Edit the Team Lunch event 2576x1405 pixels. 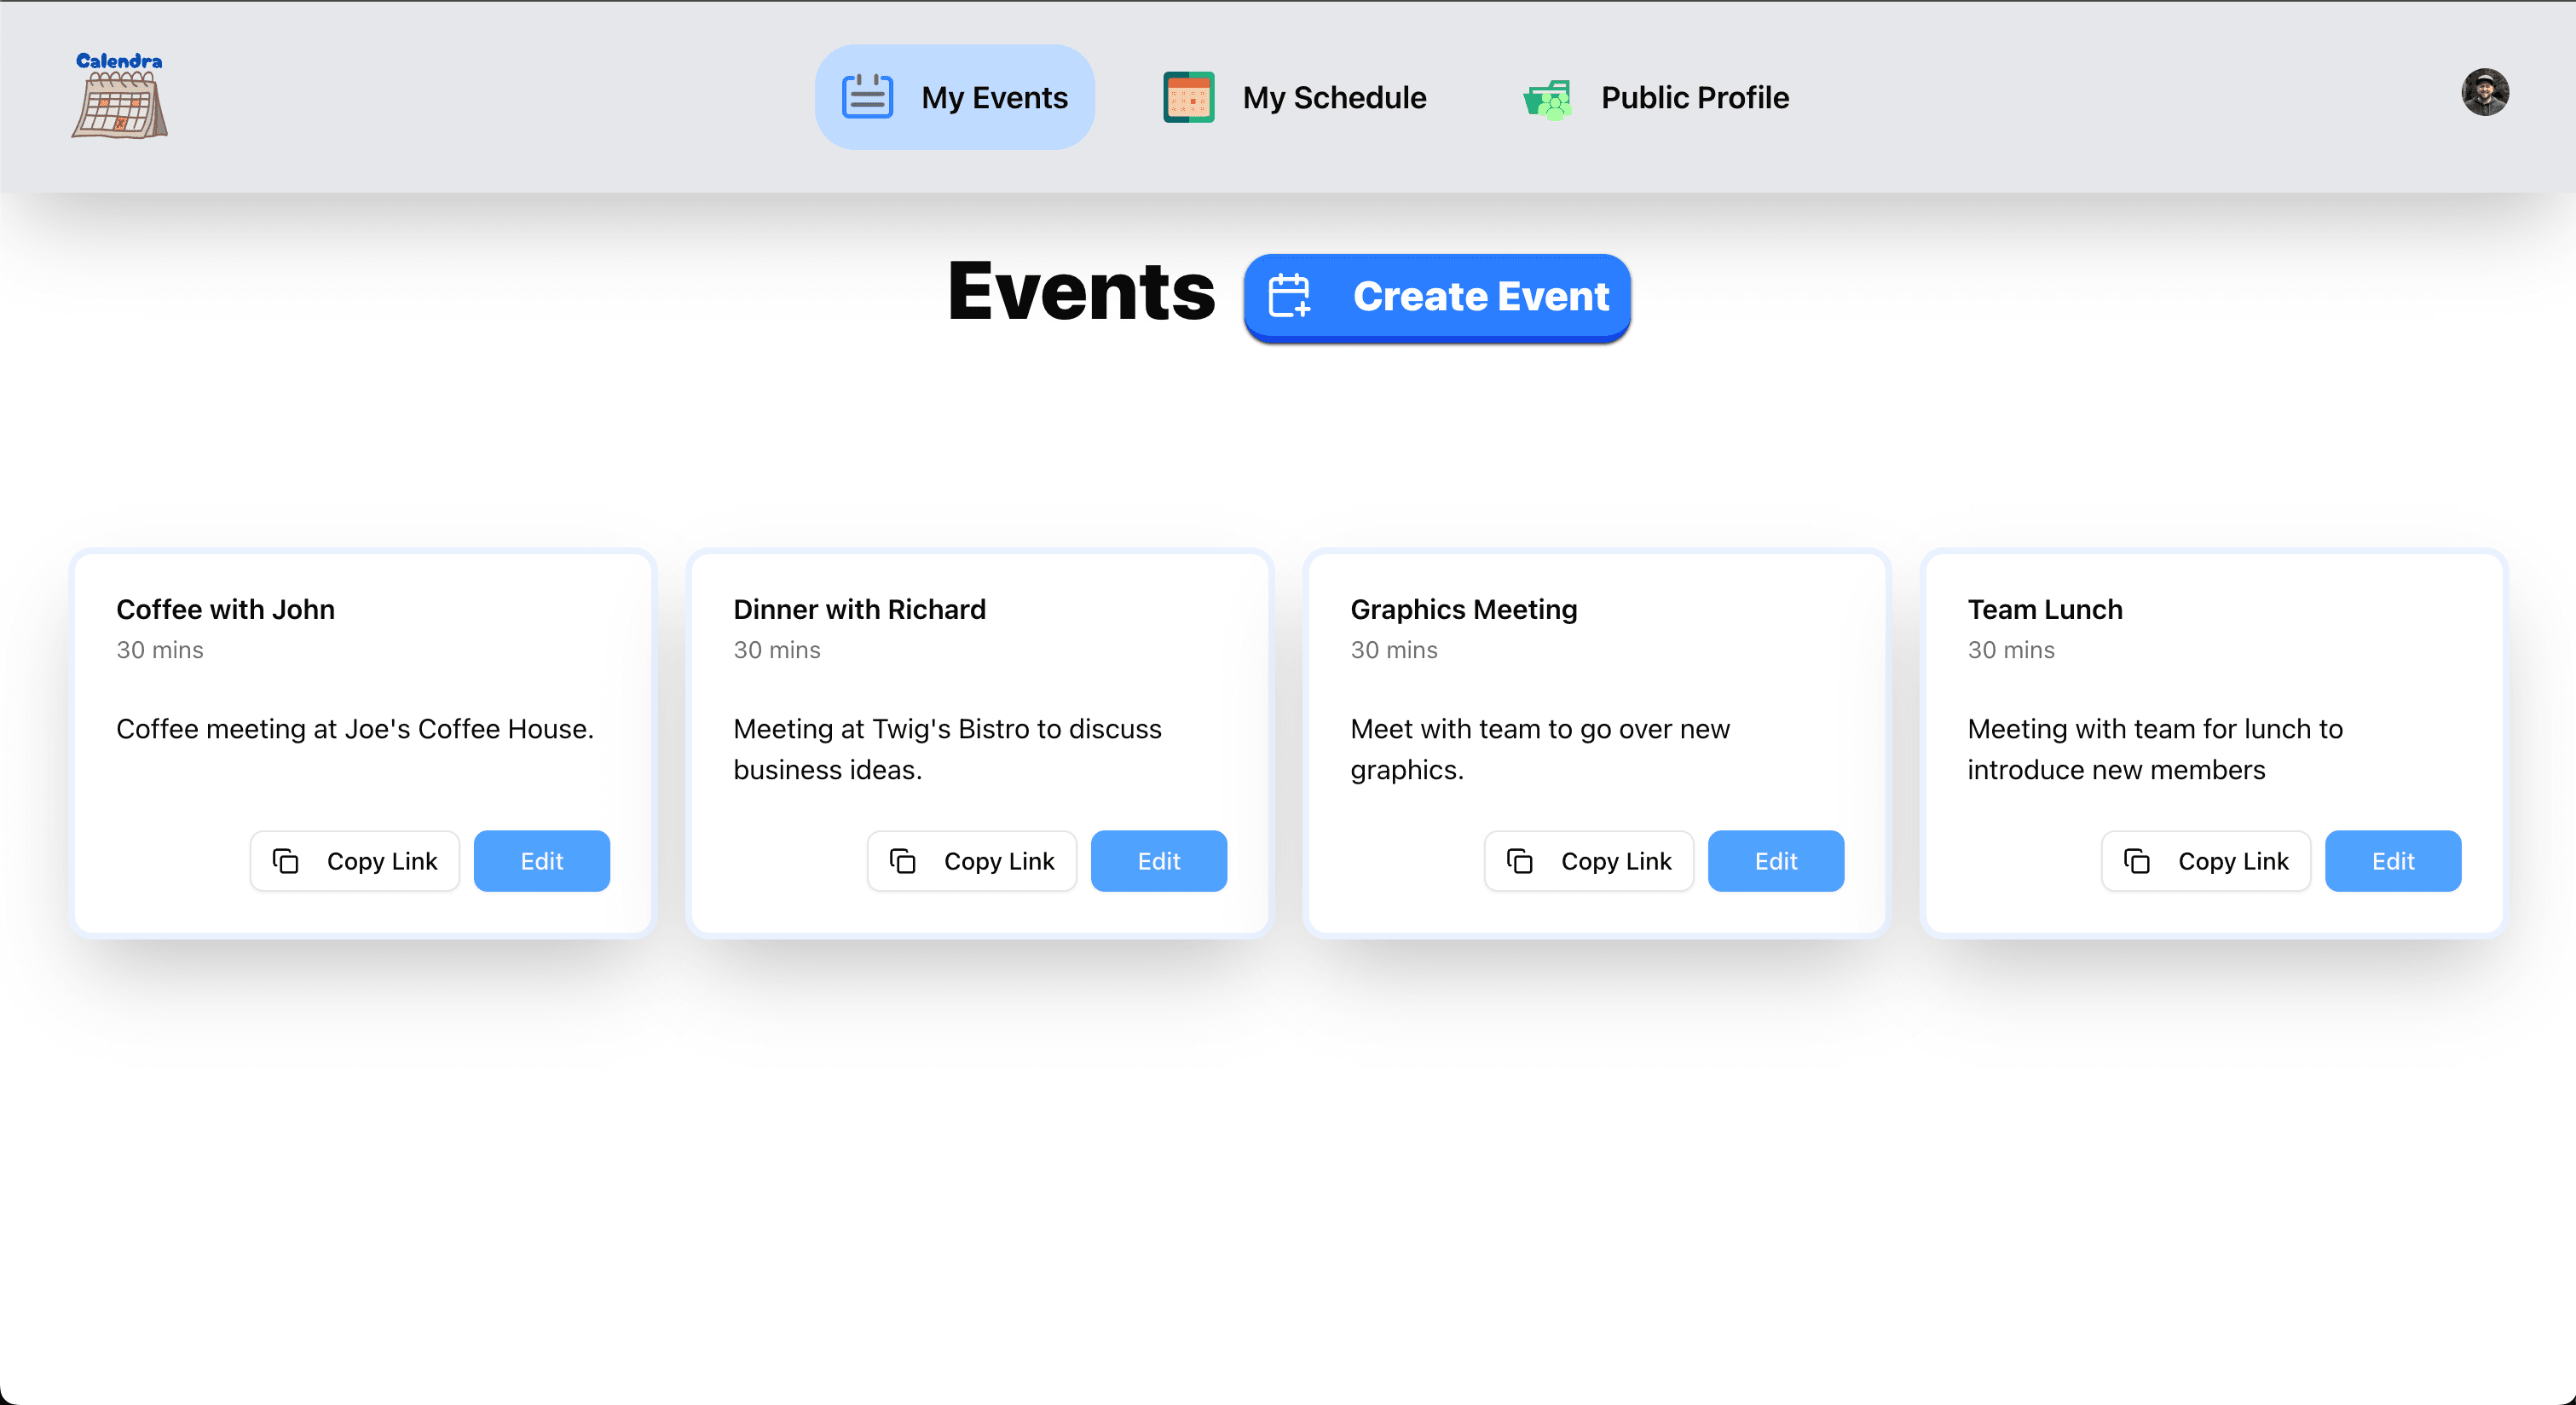pyautogui.click(x=2393, y=861)
